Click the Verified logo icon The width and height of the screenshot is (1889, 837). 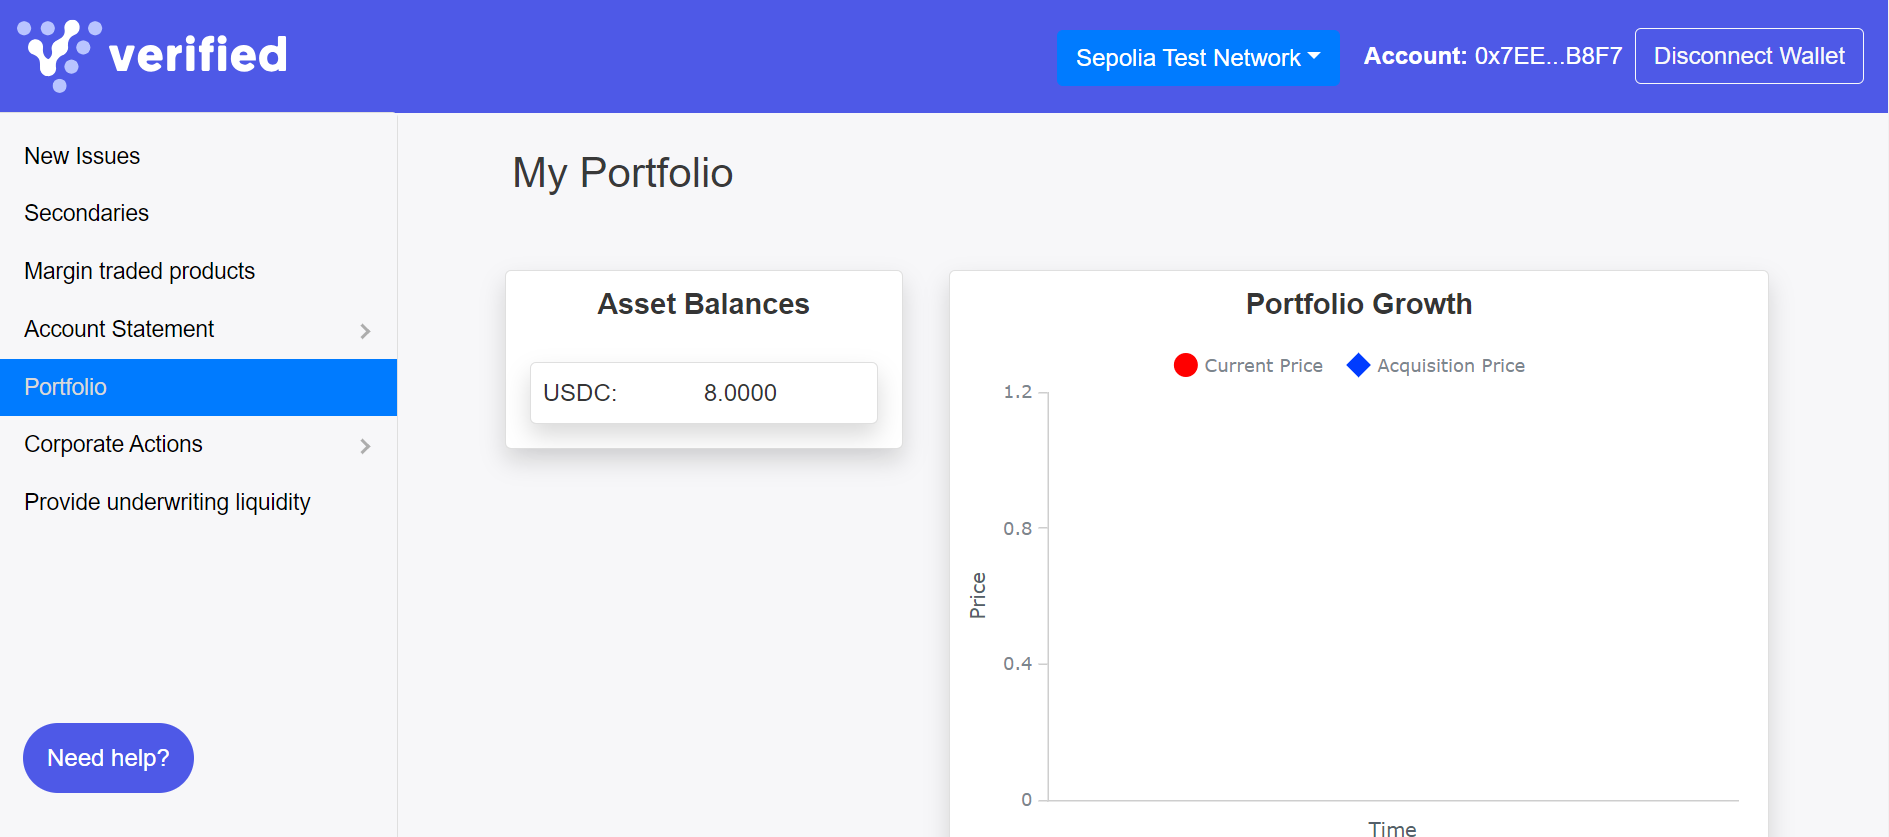click(58, 54)
